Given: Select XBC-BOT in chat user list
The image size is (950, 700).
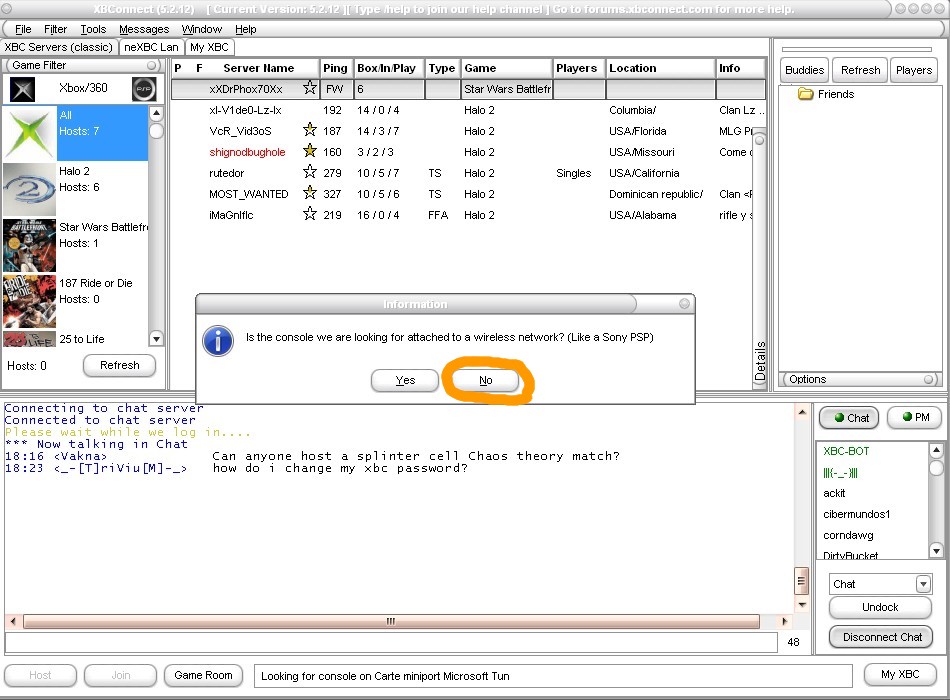Looking at the screenshot, I should click(846, 451).
